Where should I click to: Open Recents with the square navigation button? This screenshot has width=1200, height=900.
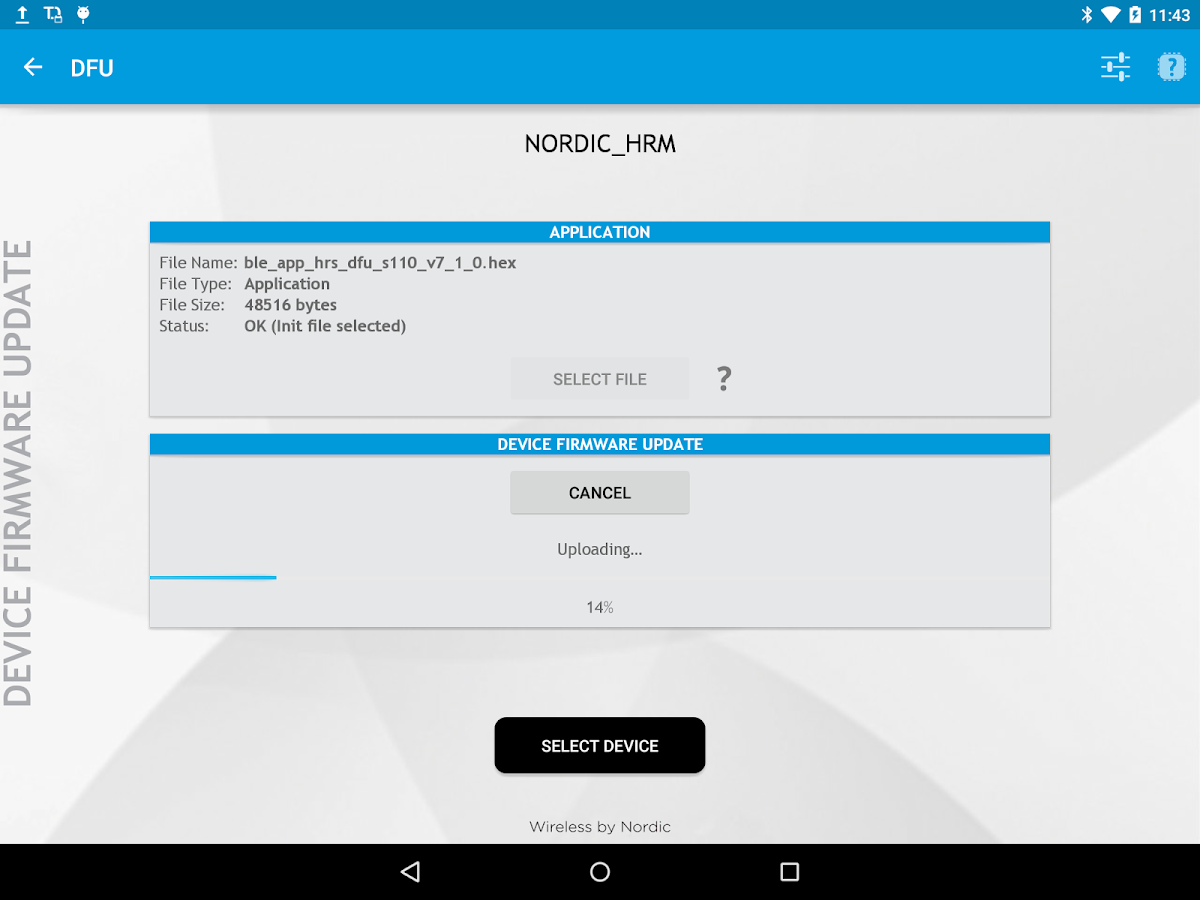pos(789,871)
